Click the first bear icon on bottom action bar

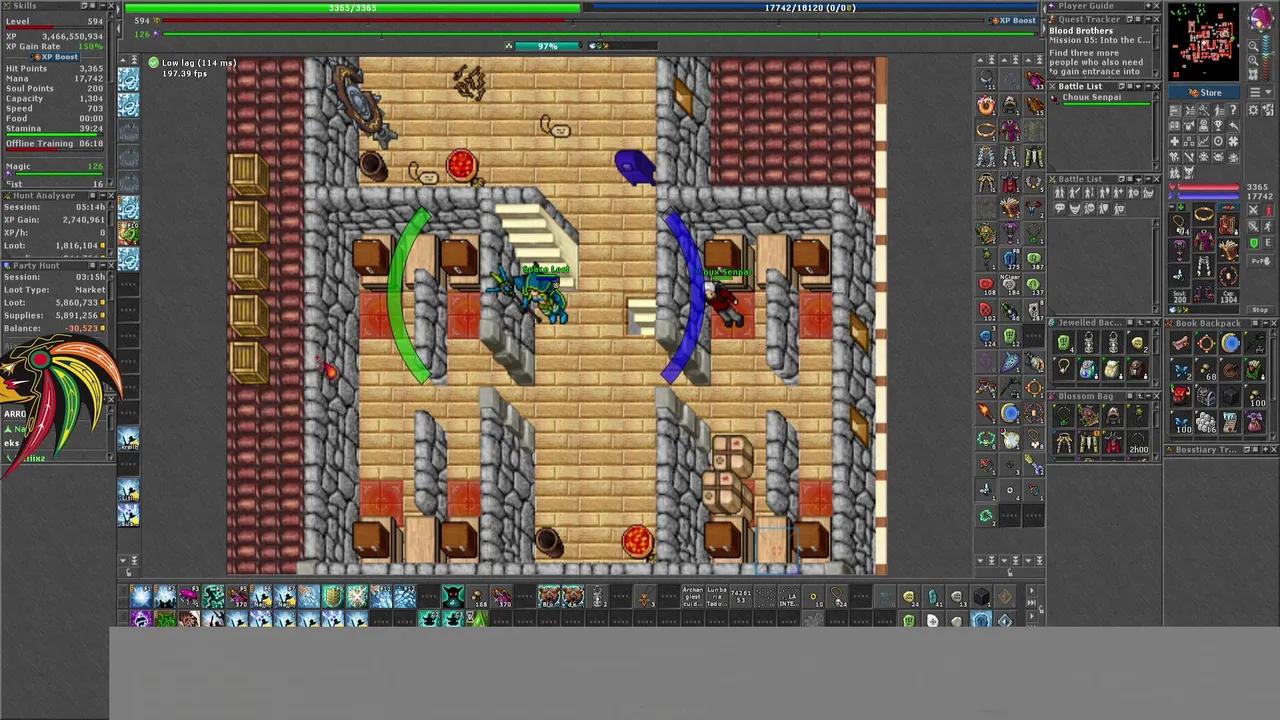tap(549, 597)
